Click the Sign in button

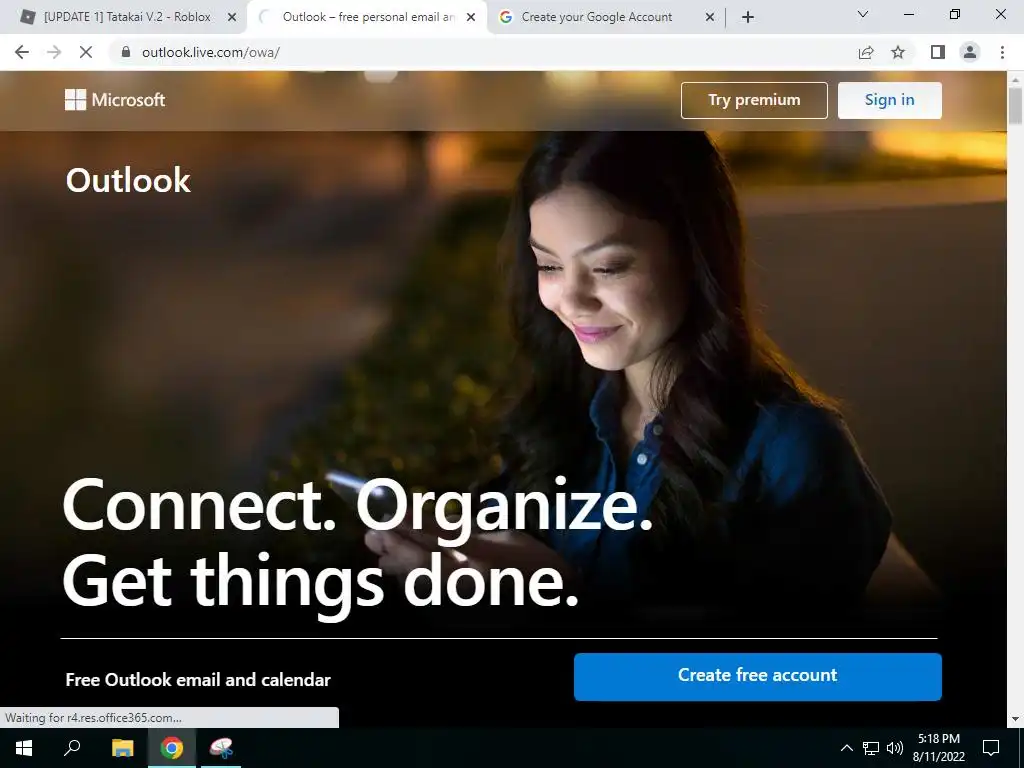[889, 100]
